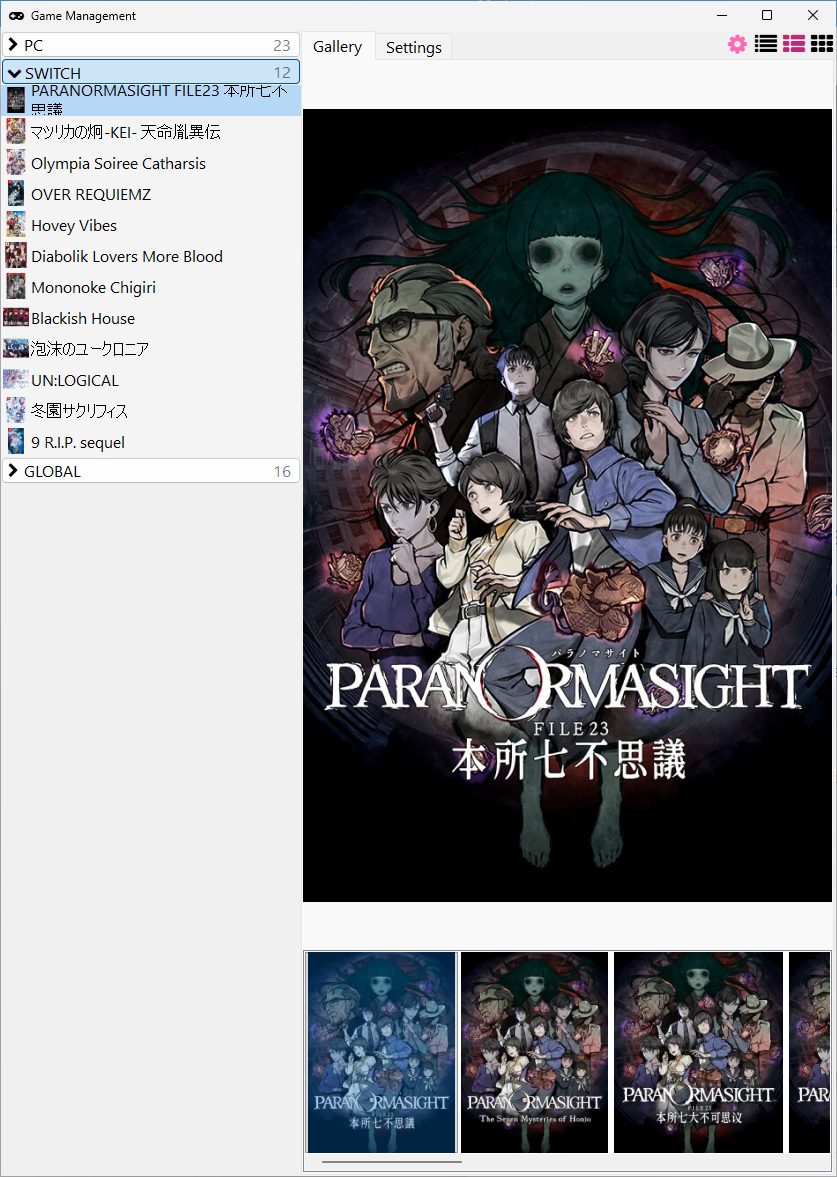
Task: Select Diabolik Lovers More Blood title text
Action: (x=127, y=257)
